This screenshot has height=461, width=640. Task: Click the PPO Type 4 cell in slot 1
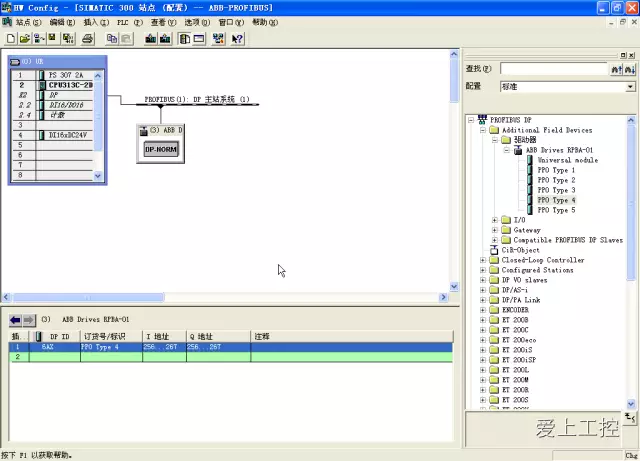point(111,347)
